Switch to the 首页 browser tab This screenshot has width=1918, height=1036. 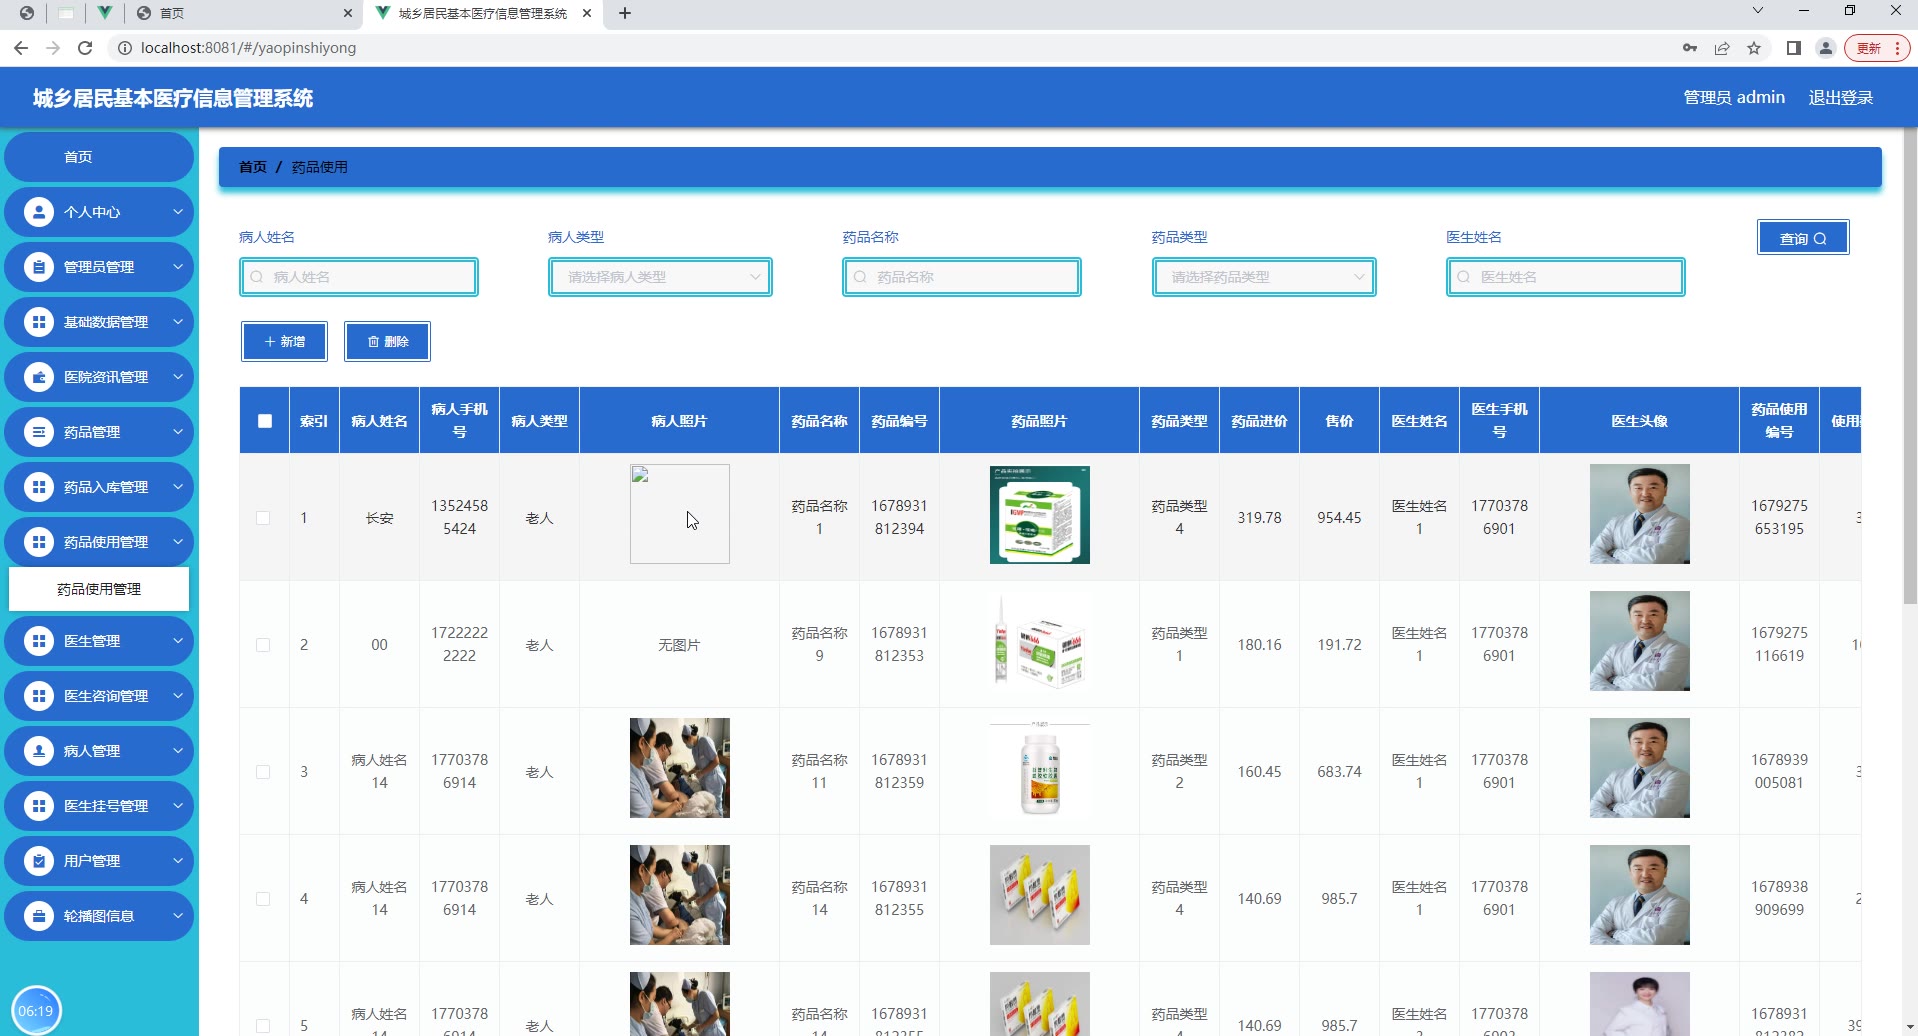point(245,13)
